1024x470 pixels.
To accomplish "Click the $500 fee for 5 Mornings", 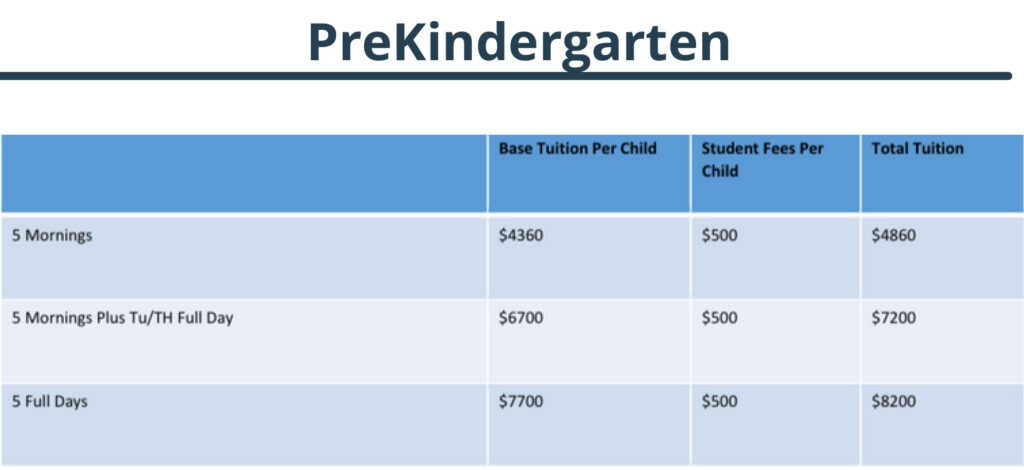I will (719, 236).
